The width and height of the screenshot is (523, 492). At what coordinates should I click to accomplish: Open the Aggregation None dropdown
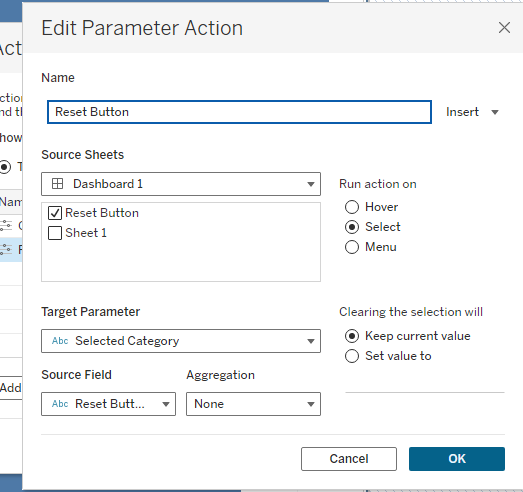(x=253, y=404)
